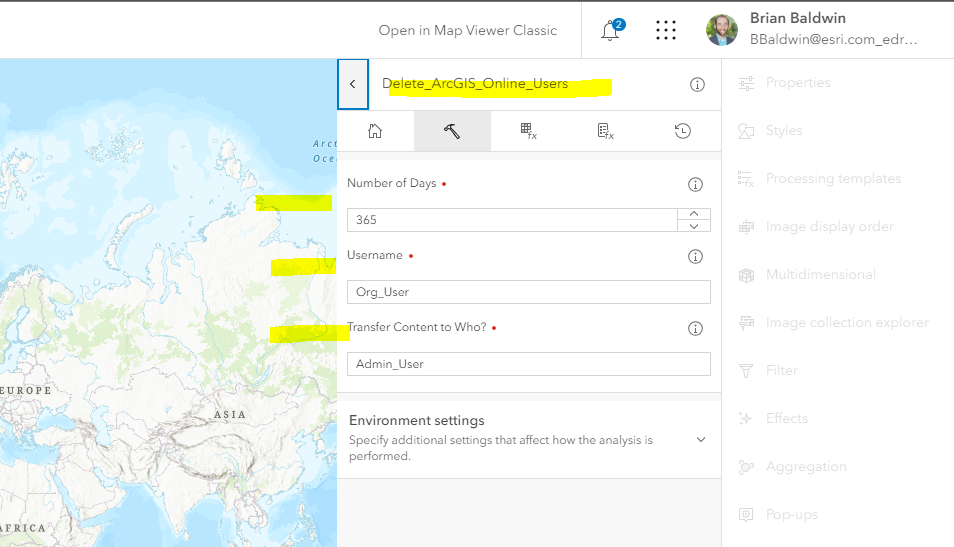Click the Processing templates icon
This screenshot has height=547, width=954.
746,179
